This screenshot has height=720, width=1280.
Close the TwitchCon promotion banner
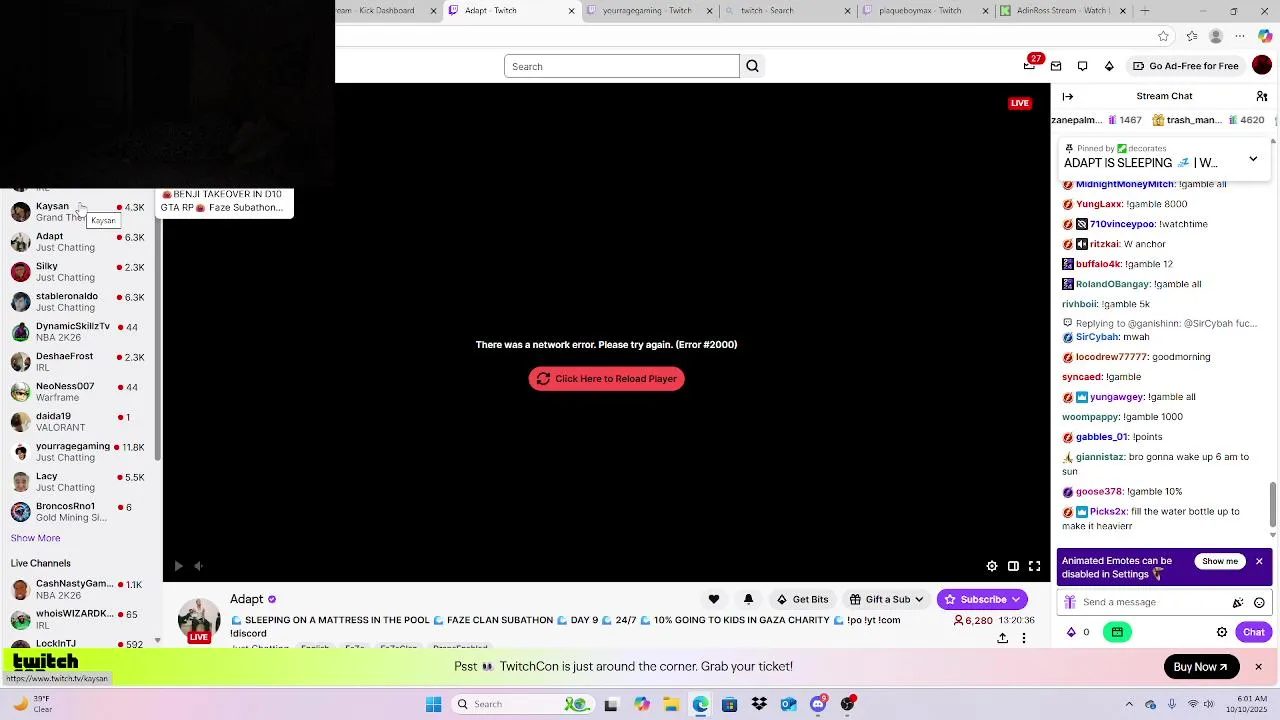(1258, 667)
